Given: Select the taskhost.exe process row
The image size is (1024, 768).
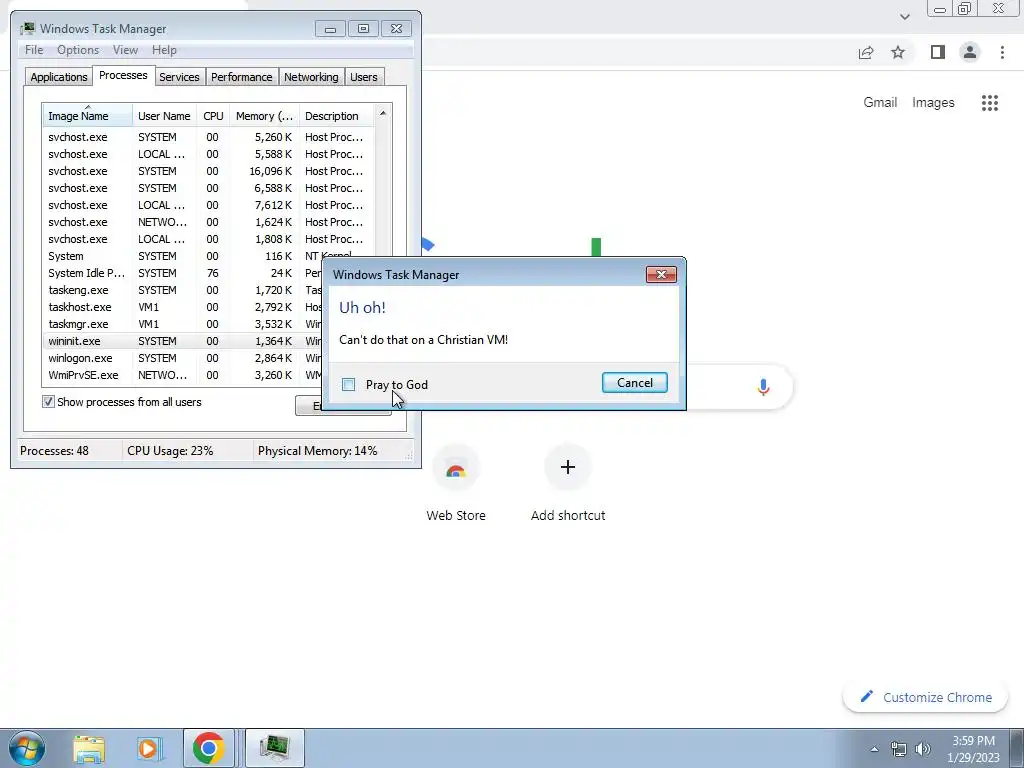Looking at the screenshot, I should [x=182, y=307].
